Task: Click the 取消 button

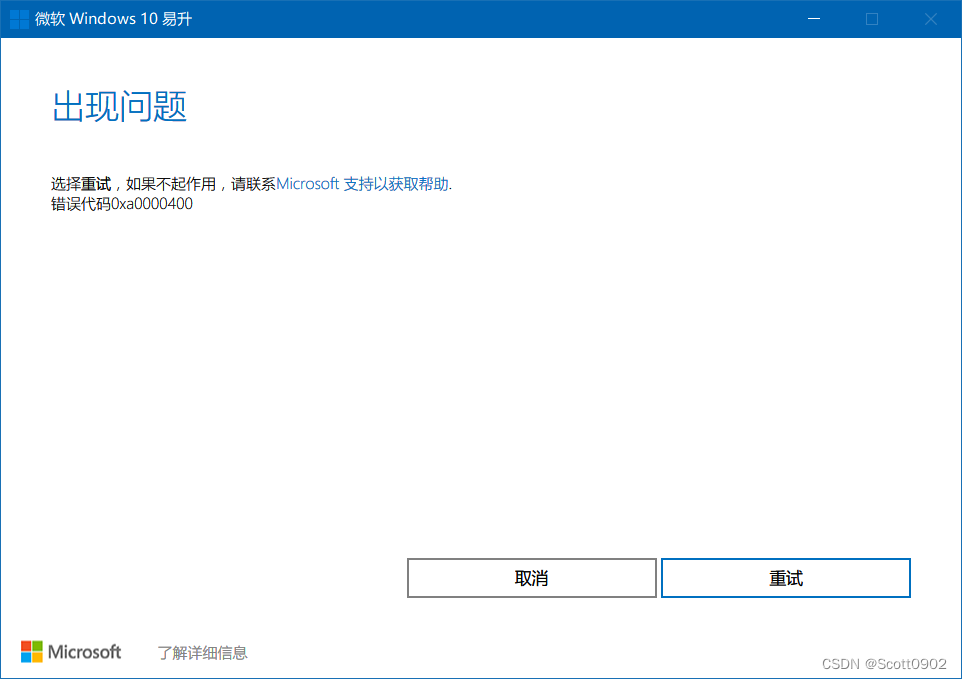Action: click(531, 578)
